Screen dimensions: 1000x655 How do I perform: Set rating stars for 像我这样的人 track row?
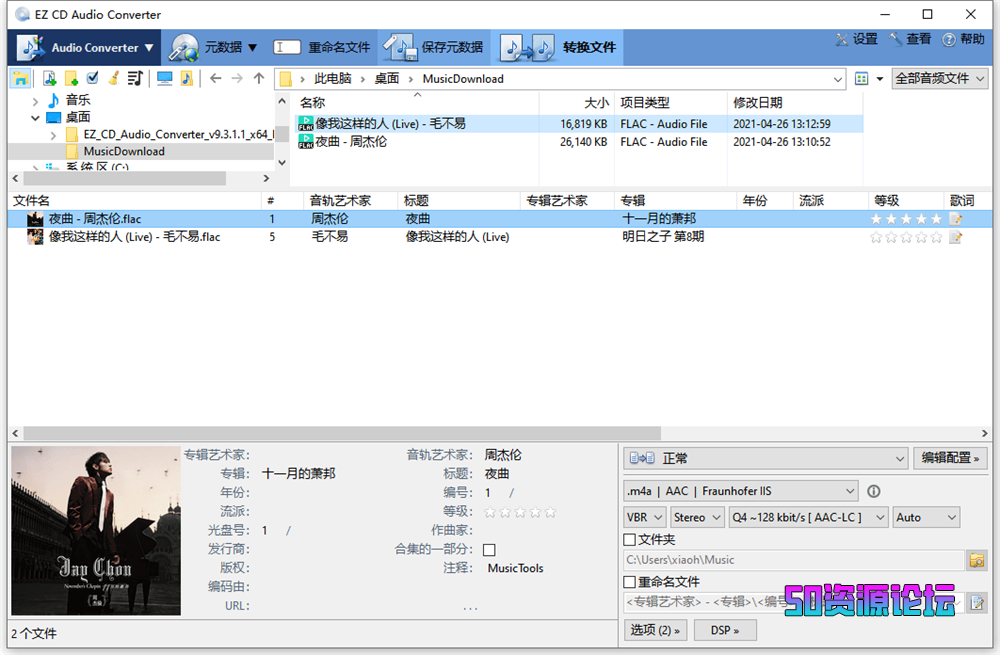point(906,237)
